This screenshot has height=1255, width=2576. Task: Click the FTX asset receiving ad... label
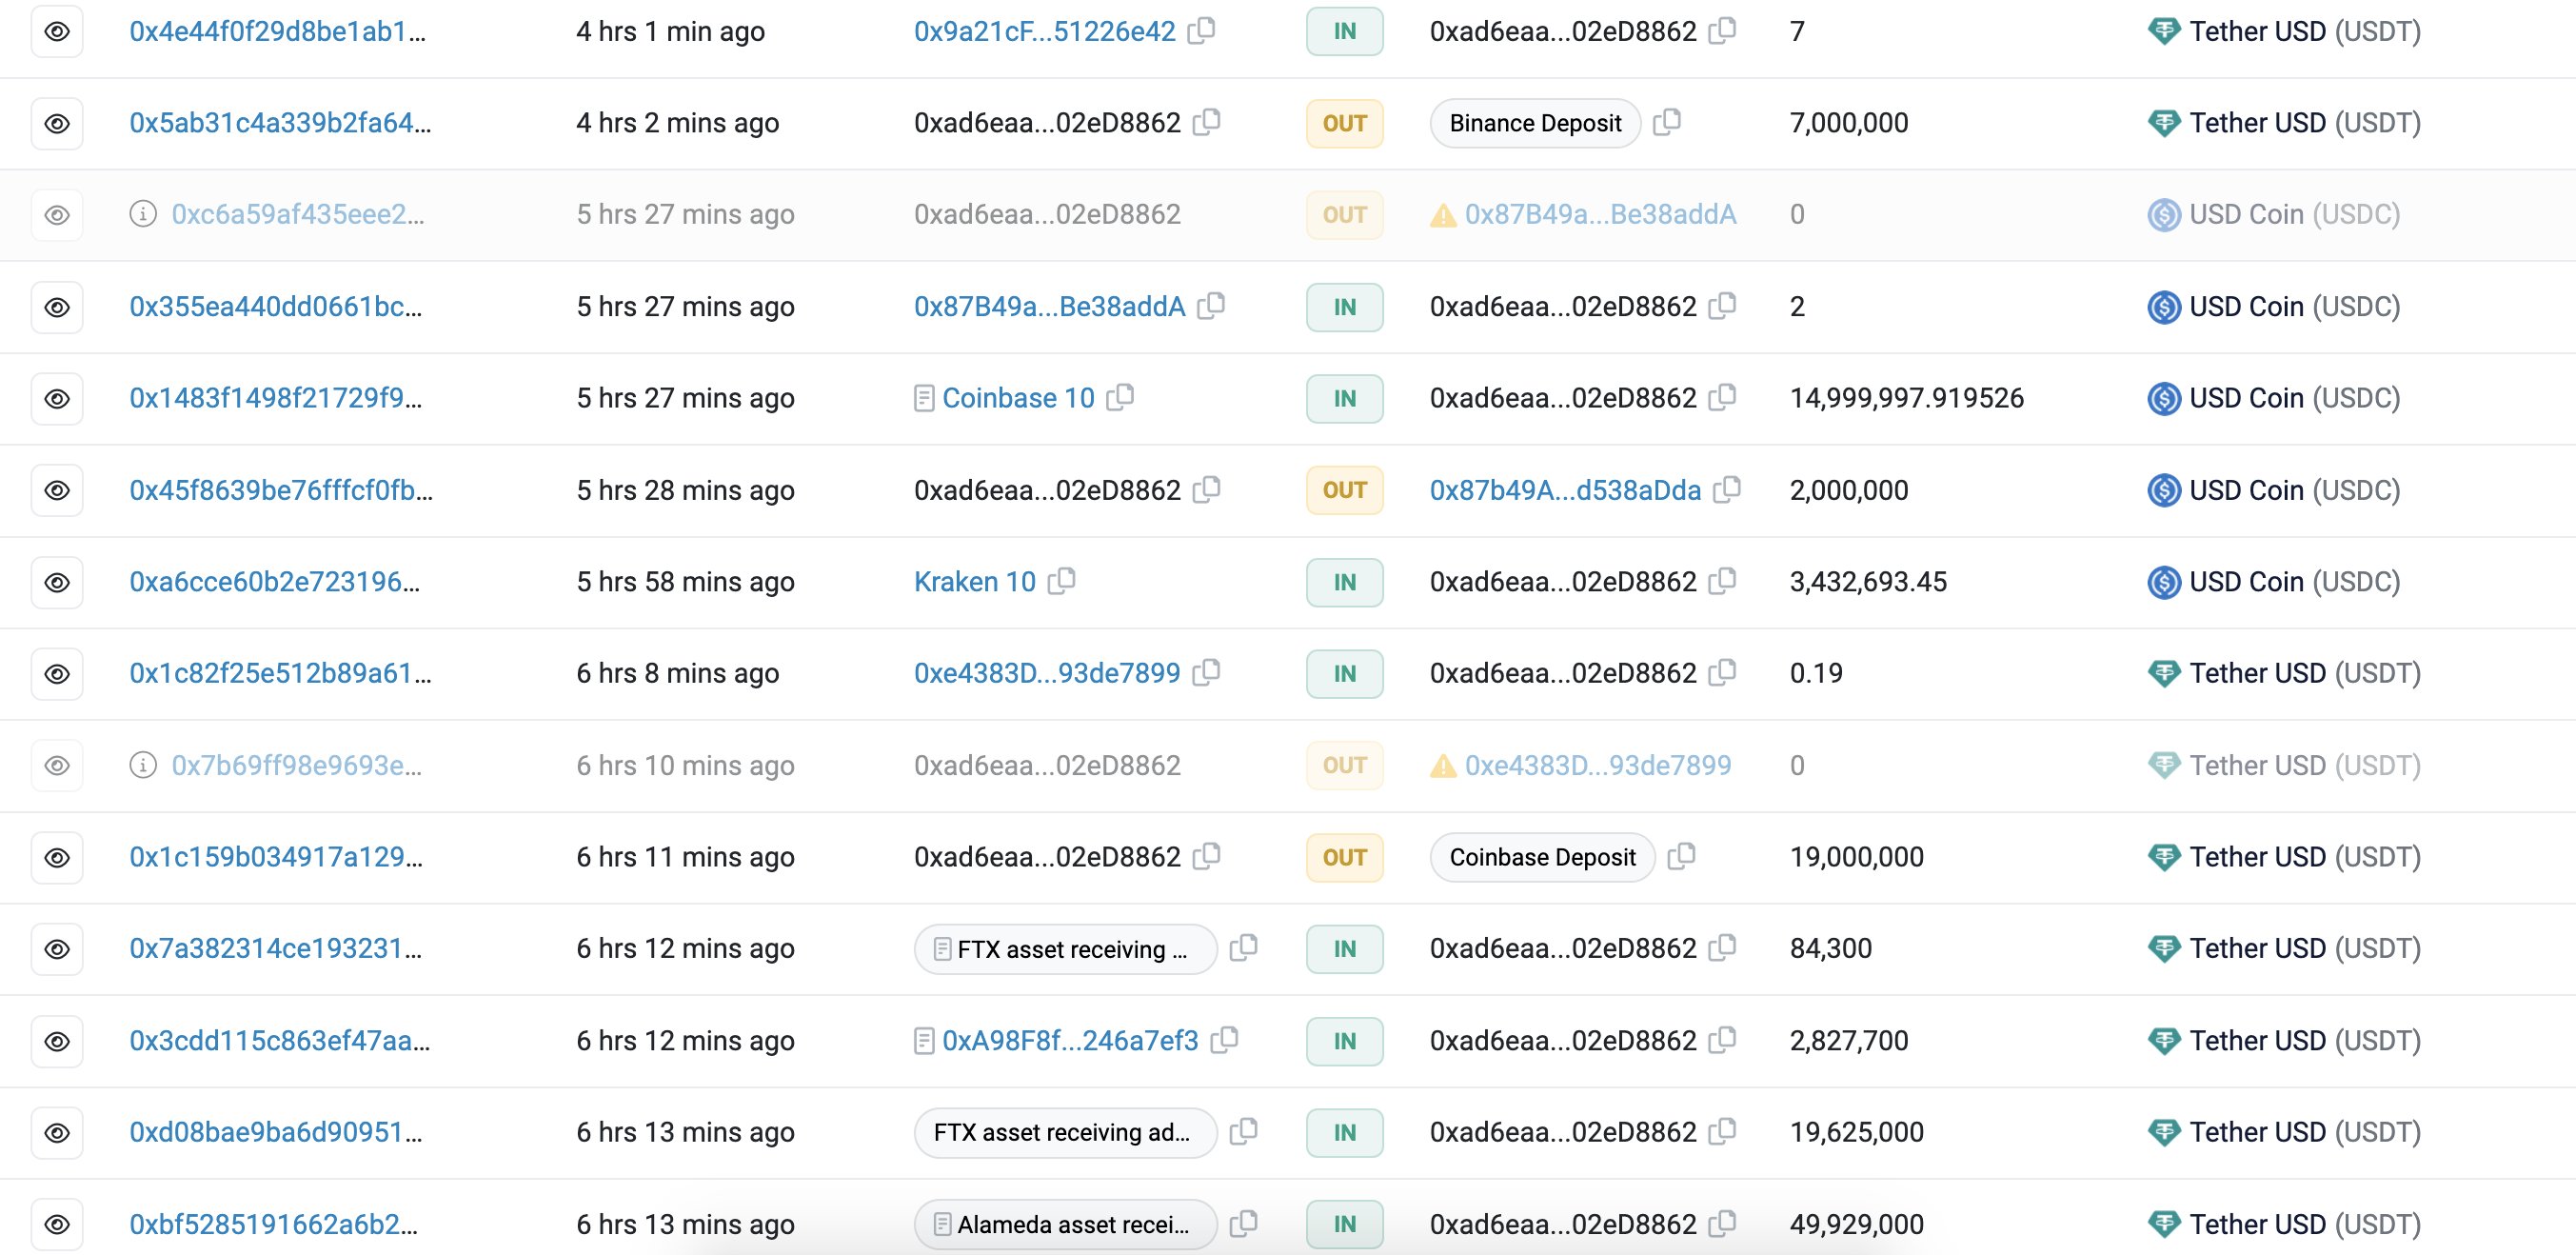pyautogui.click(x=1065, y=1132)
